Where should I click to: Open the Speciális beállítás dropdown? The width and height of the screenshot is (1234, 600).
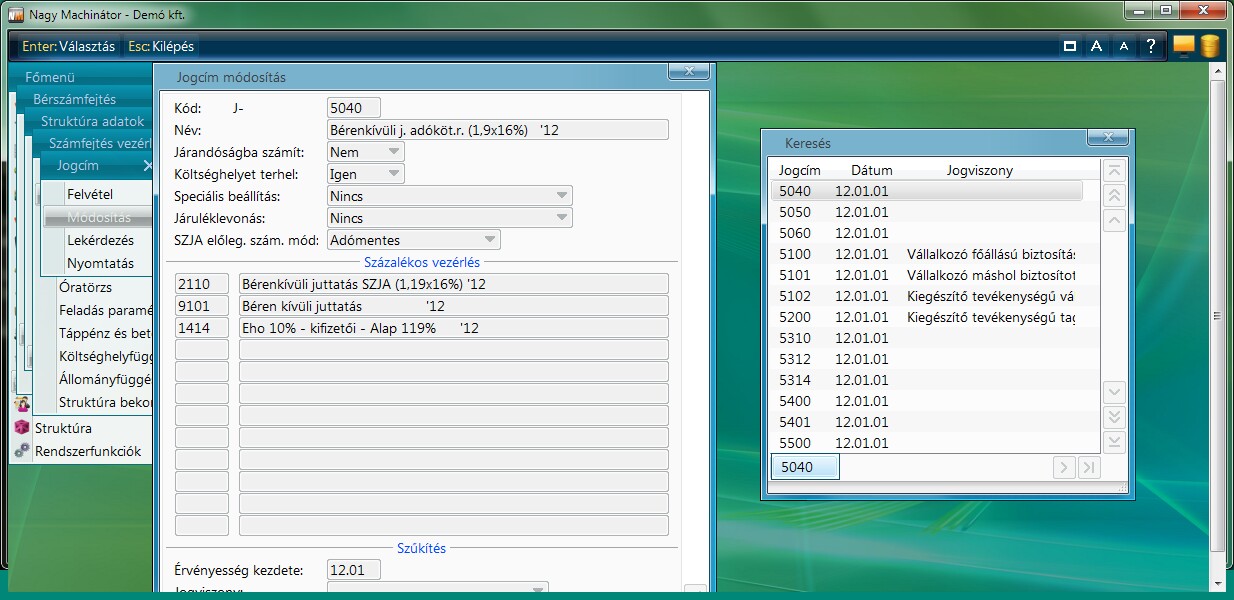click(x=562, y=196)
